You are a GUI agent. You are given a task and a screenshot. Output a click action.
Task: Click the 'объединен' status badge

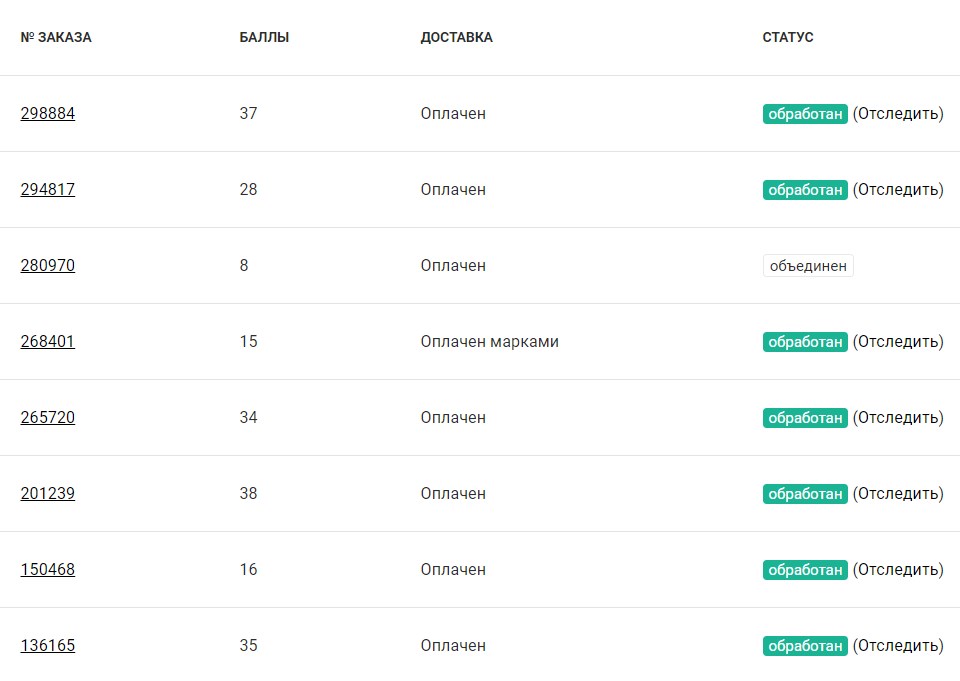pos(808,266)
